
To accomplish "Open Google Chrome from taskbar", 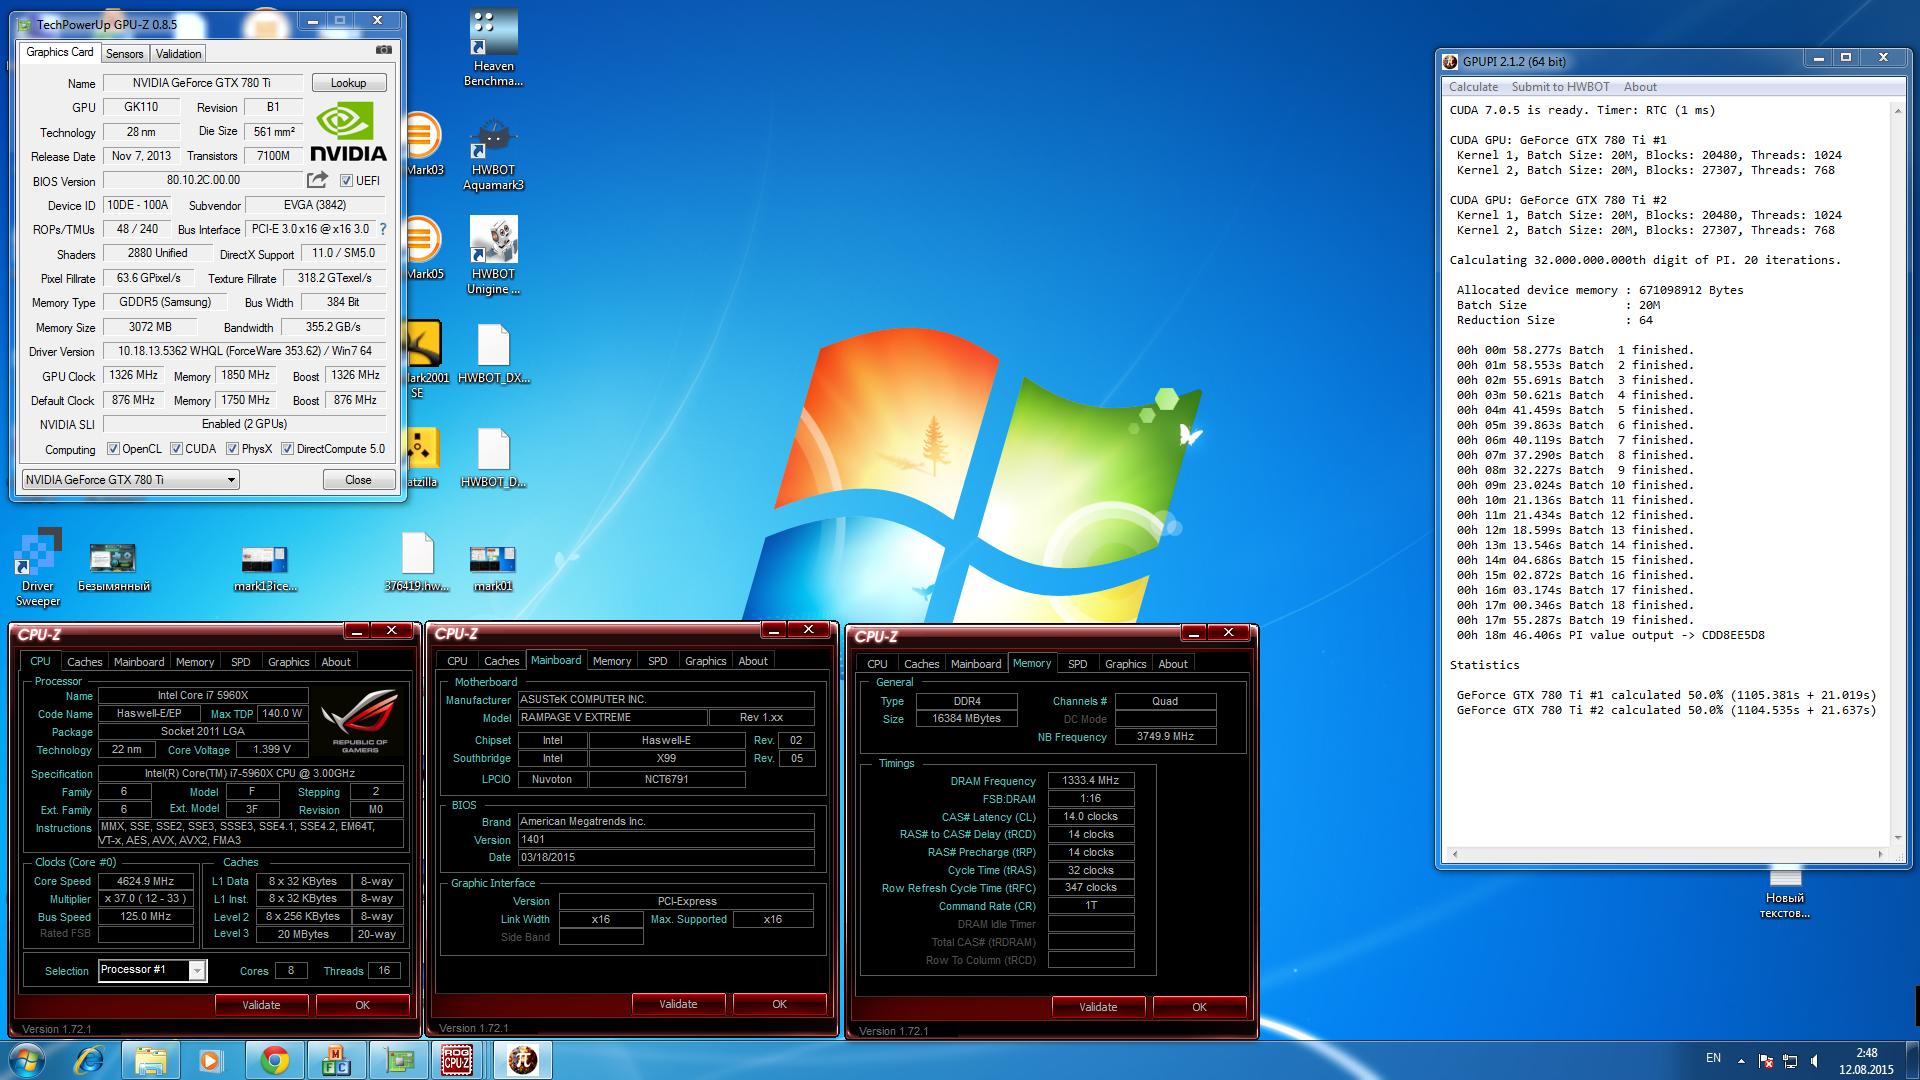I will point(275,1060).
